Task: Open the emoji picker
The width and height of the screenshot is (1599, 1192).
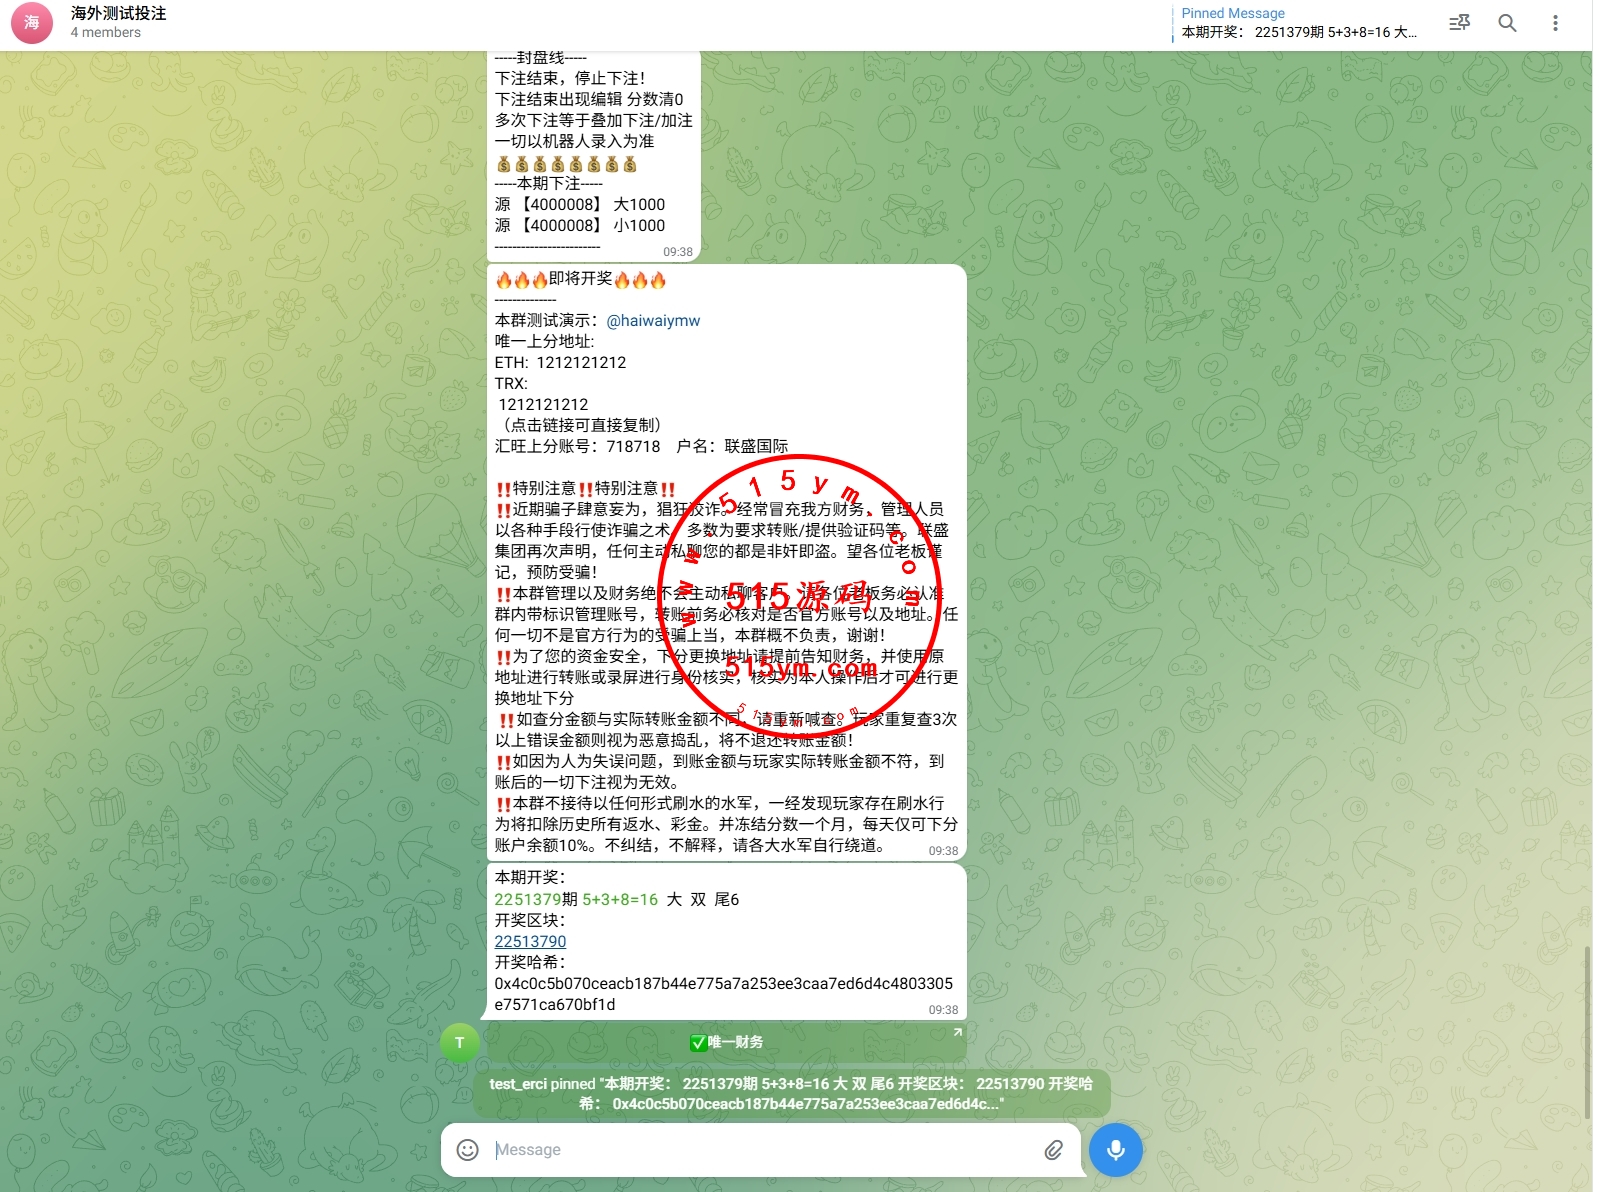Action: pyautogui.click(x=468, y=1150)
